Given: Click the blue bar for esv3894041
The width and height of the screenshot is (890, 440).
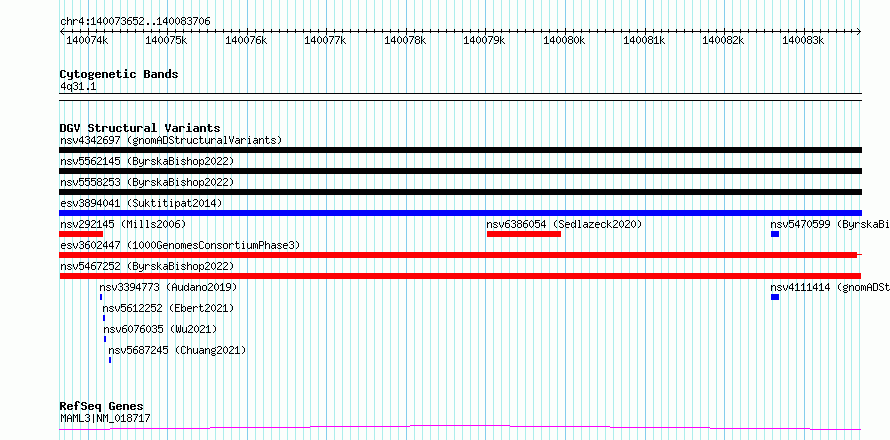Looking at the screenshot, I should coord(461,213).
